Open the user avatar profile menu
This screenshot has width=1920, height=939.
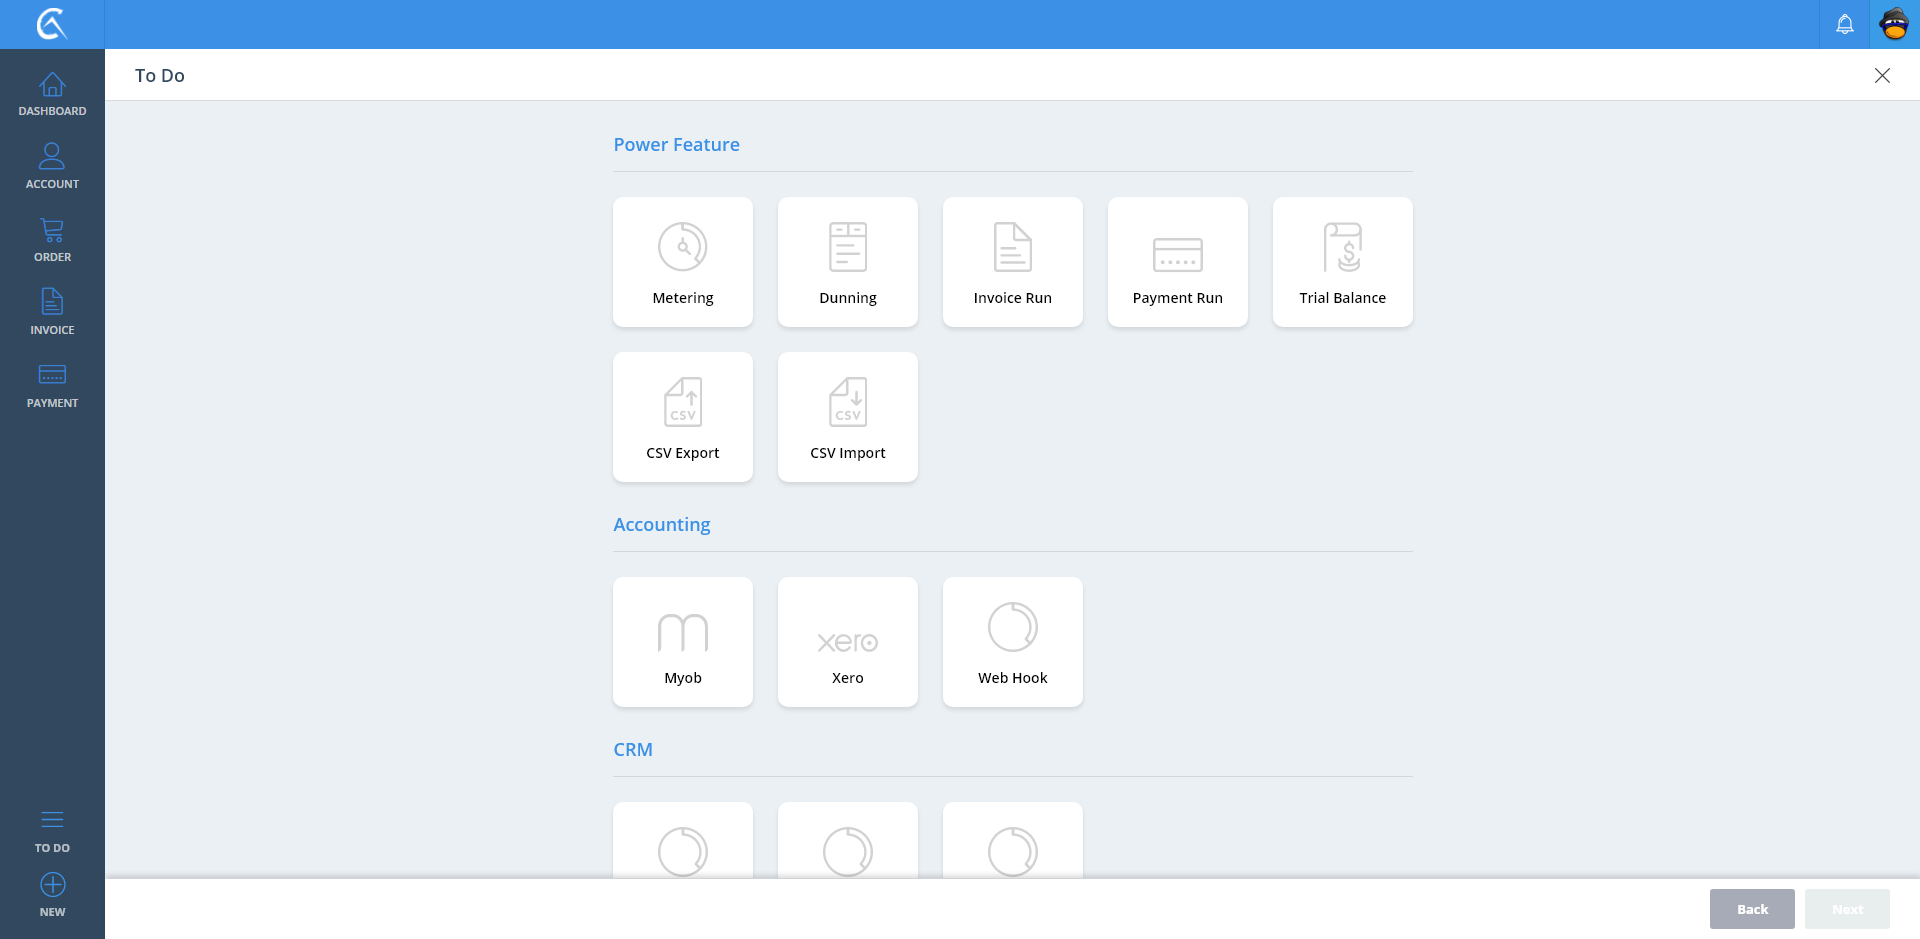point(1894,24)
